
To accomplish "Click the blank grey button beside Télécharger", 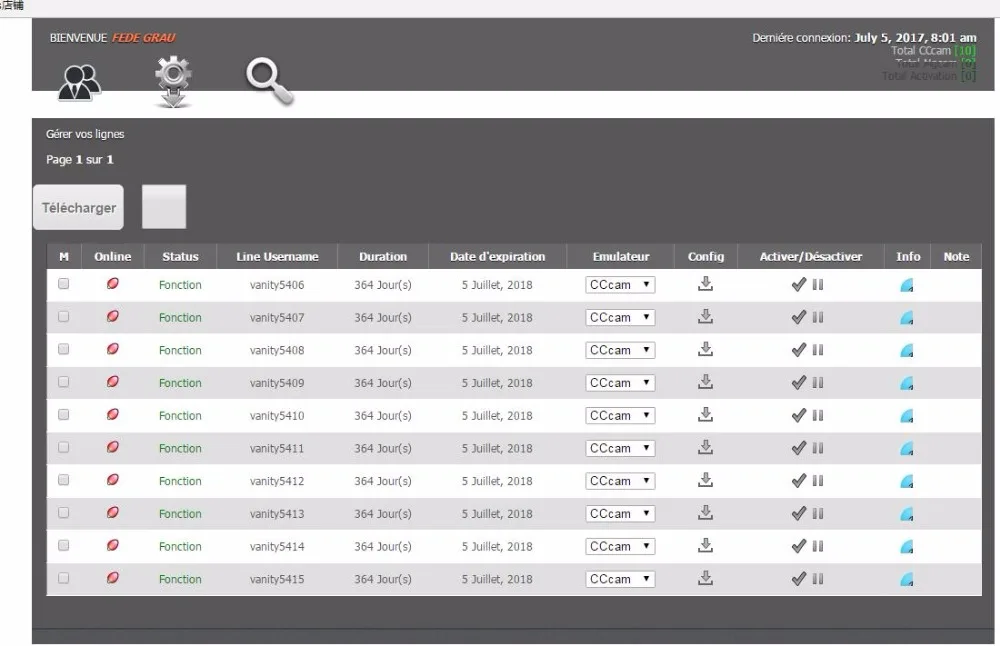I will (x=164, y=207).
